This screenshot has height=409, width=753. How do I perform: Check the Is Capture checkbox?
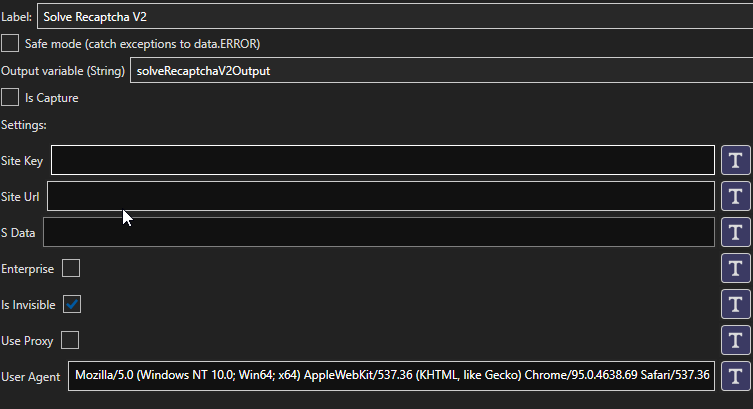point(10,97)
